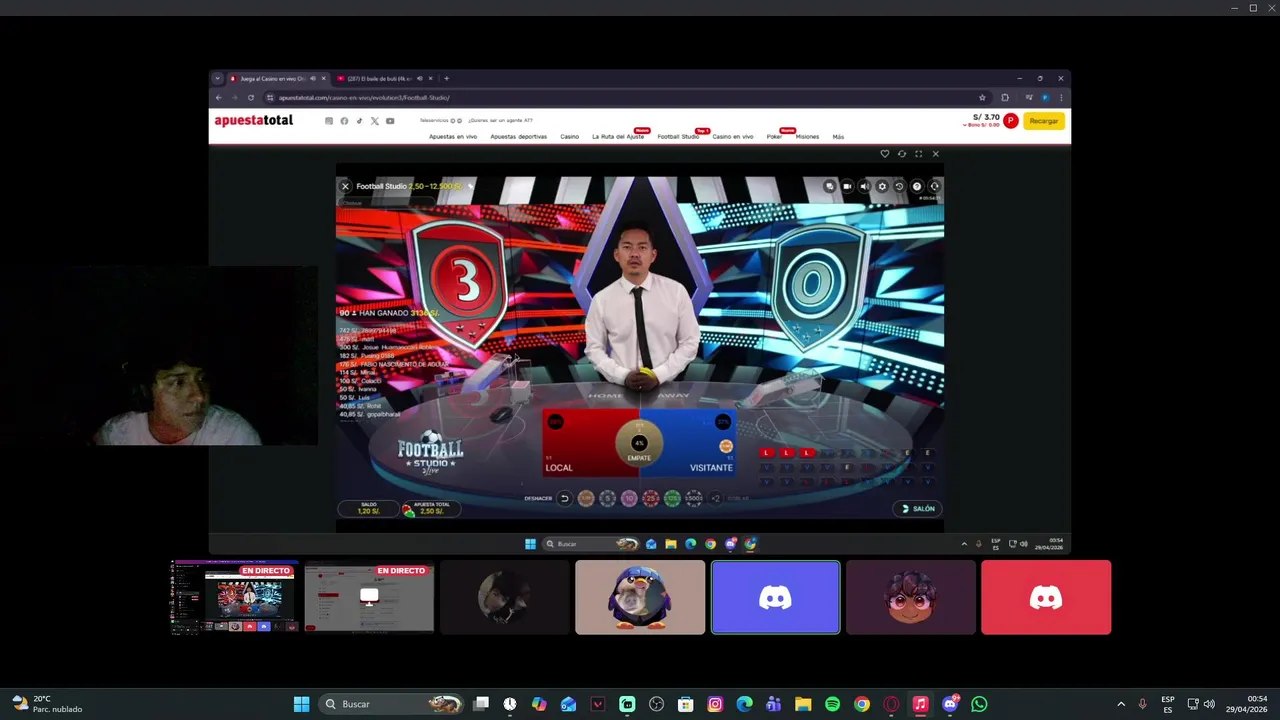1280x720 pixels.
Task: Expand hidden system tray icons chevron
Action: 1121,704
